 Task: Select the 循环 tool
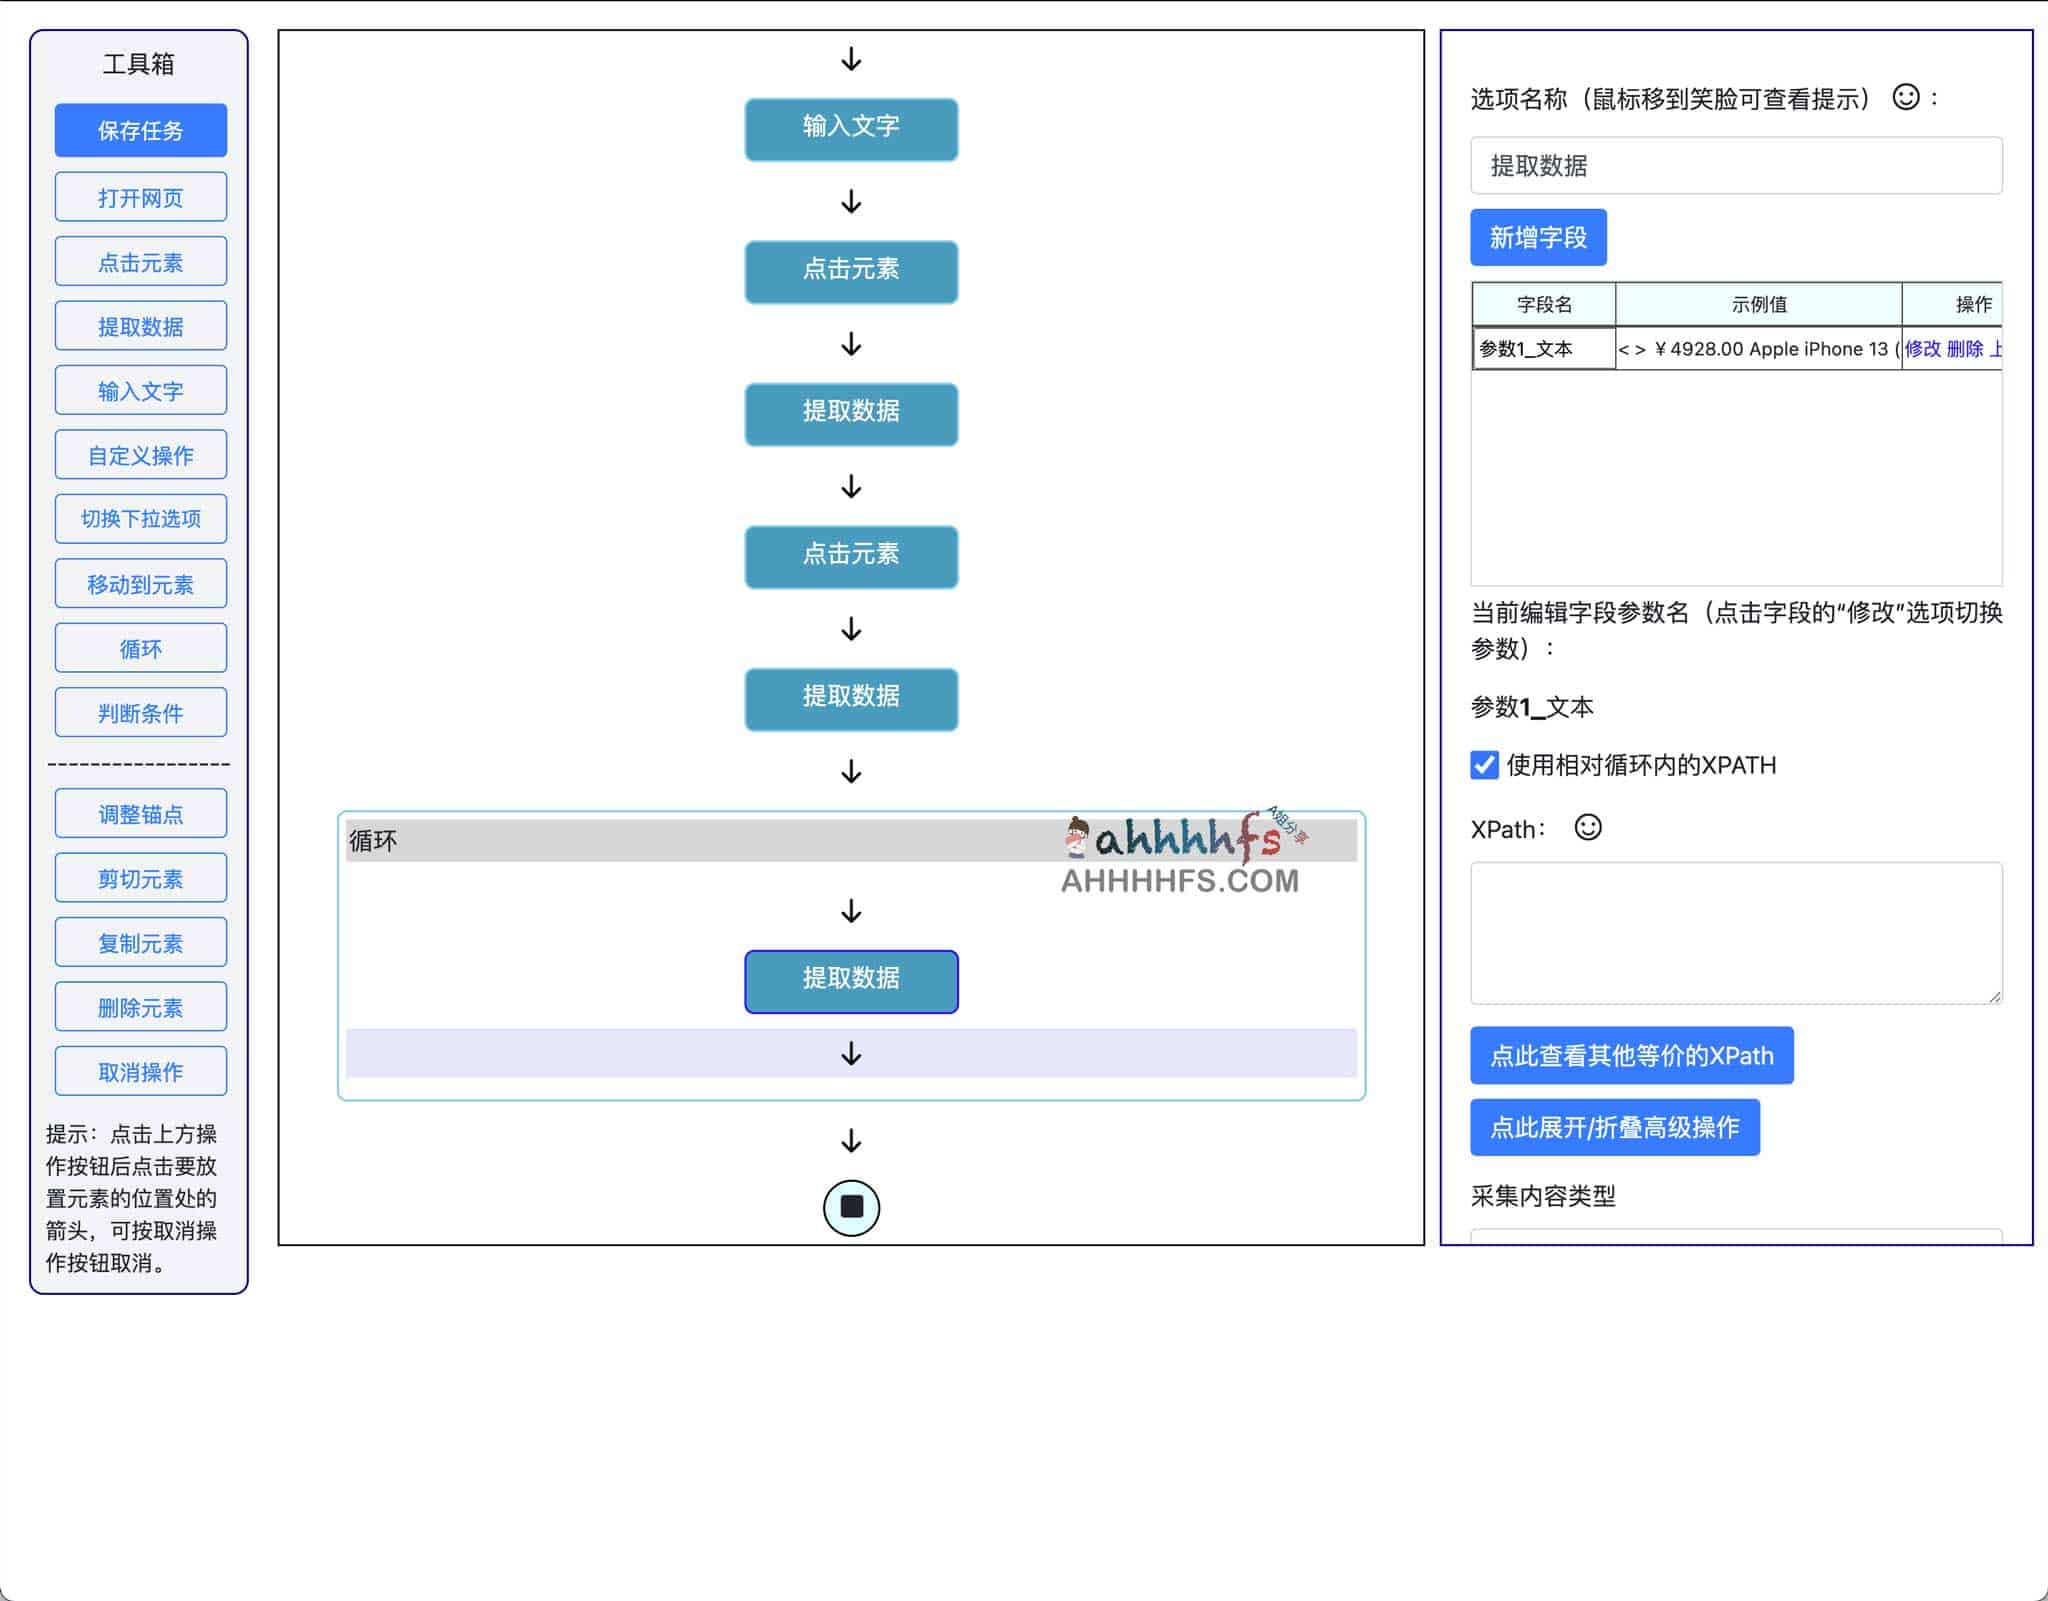pos(141,647)
